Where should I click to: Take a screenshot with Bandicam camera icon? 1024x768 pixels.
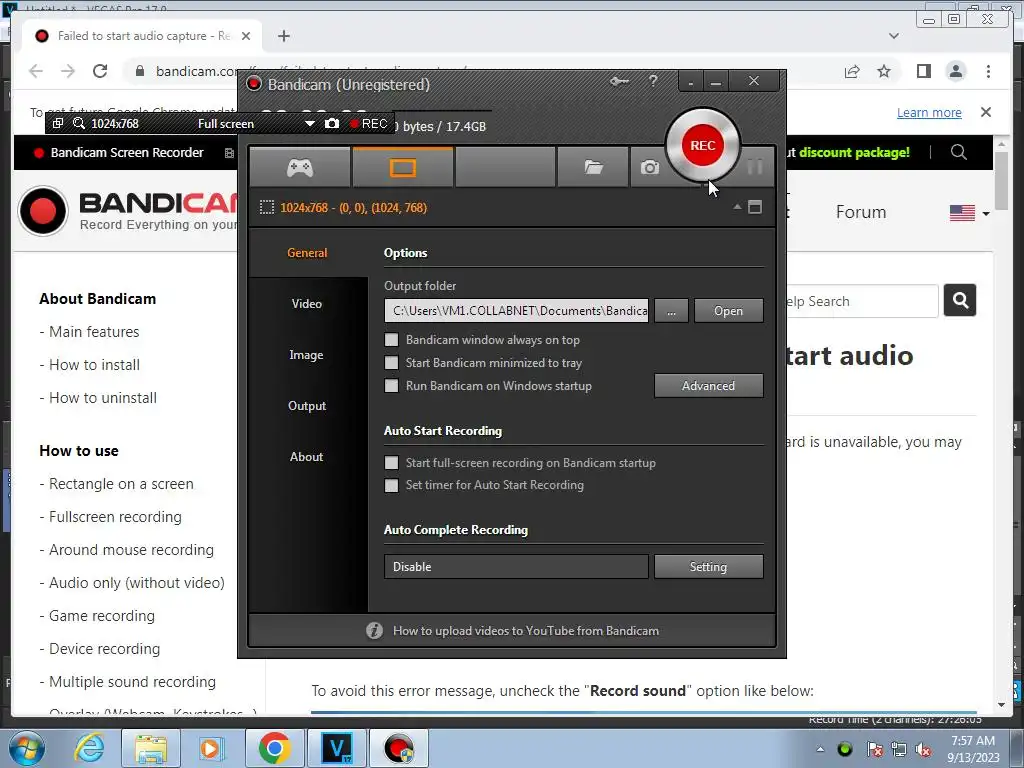(x=649, y=168)
